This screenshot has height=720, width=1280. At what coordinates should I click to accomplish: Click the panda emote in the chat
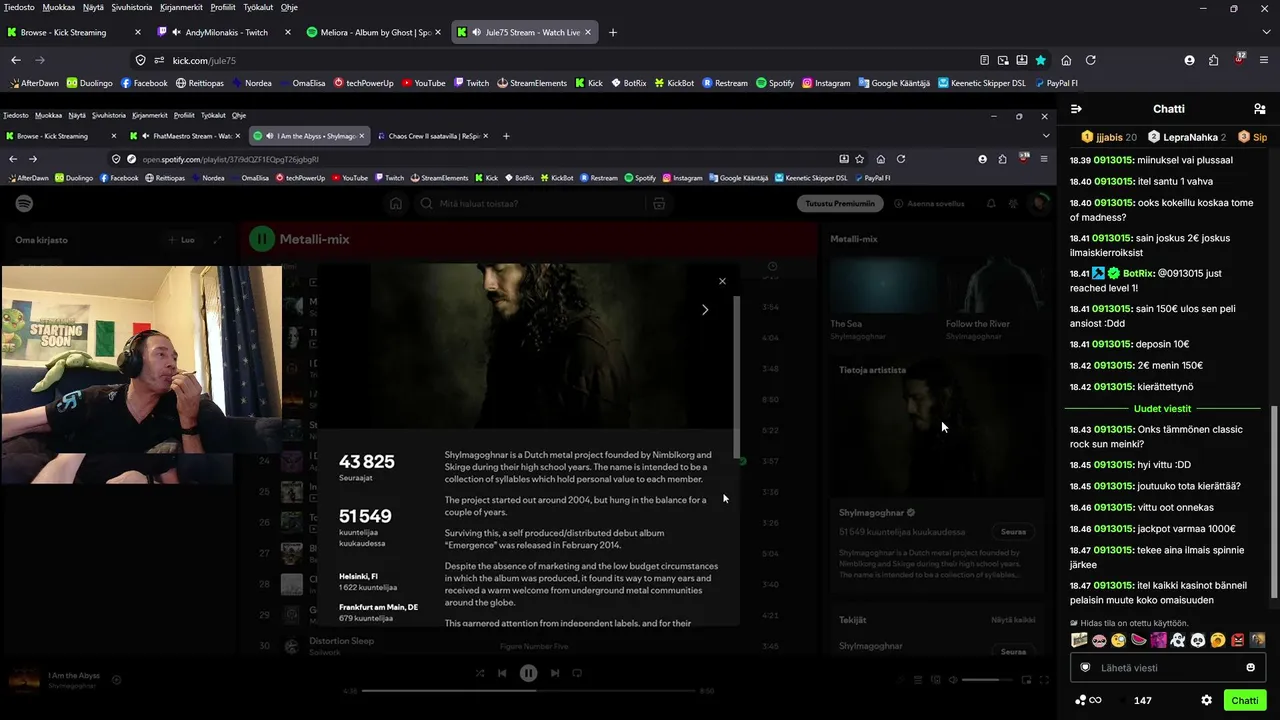point(1198,640)
